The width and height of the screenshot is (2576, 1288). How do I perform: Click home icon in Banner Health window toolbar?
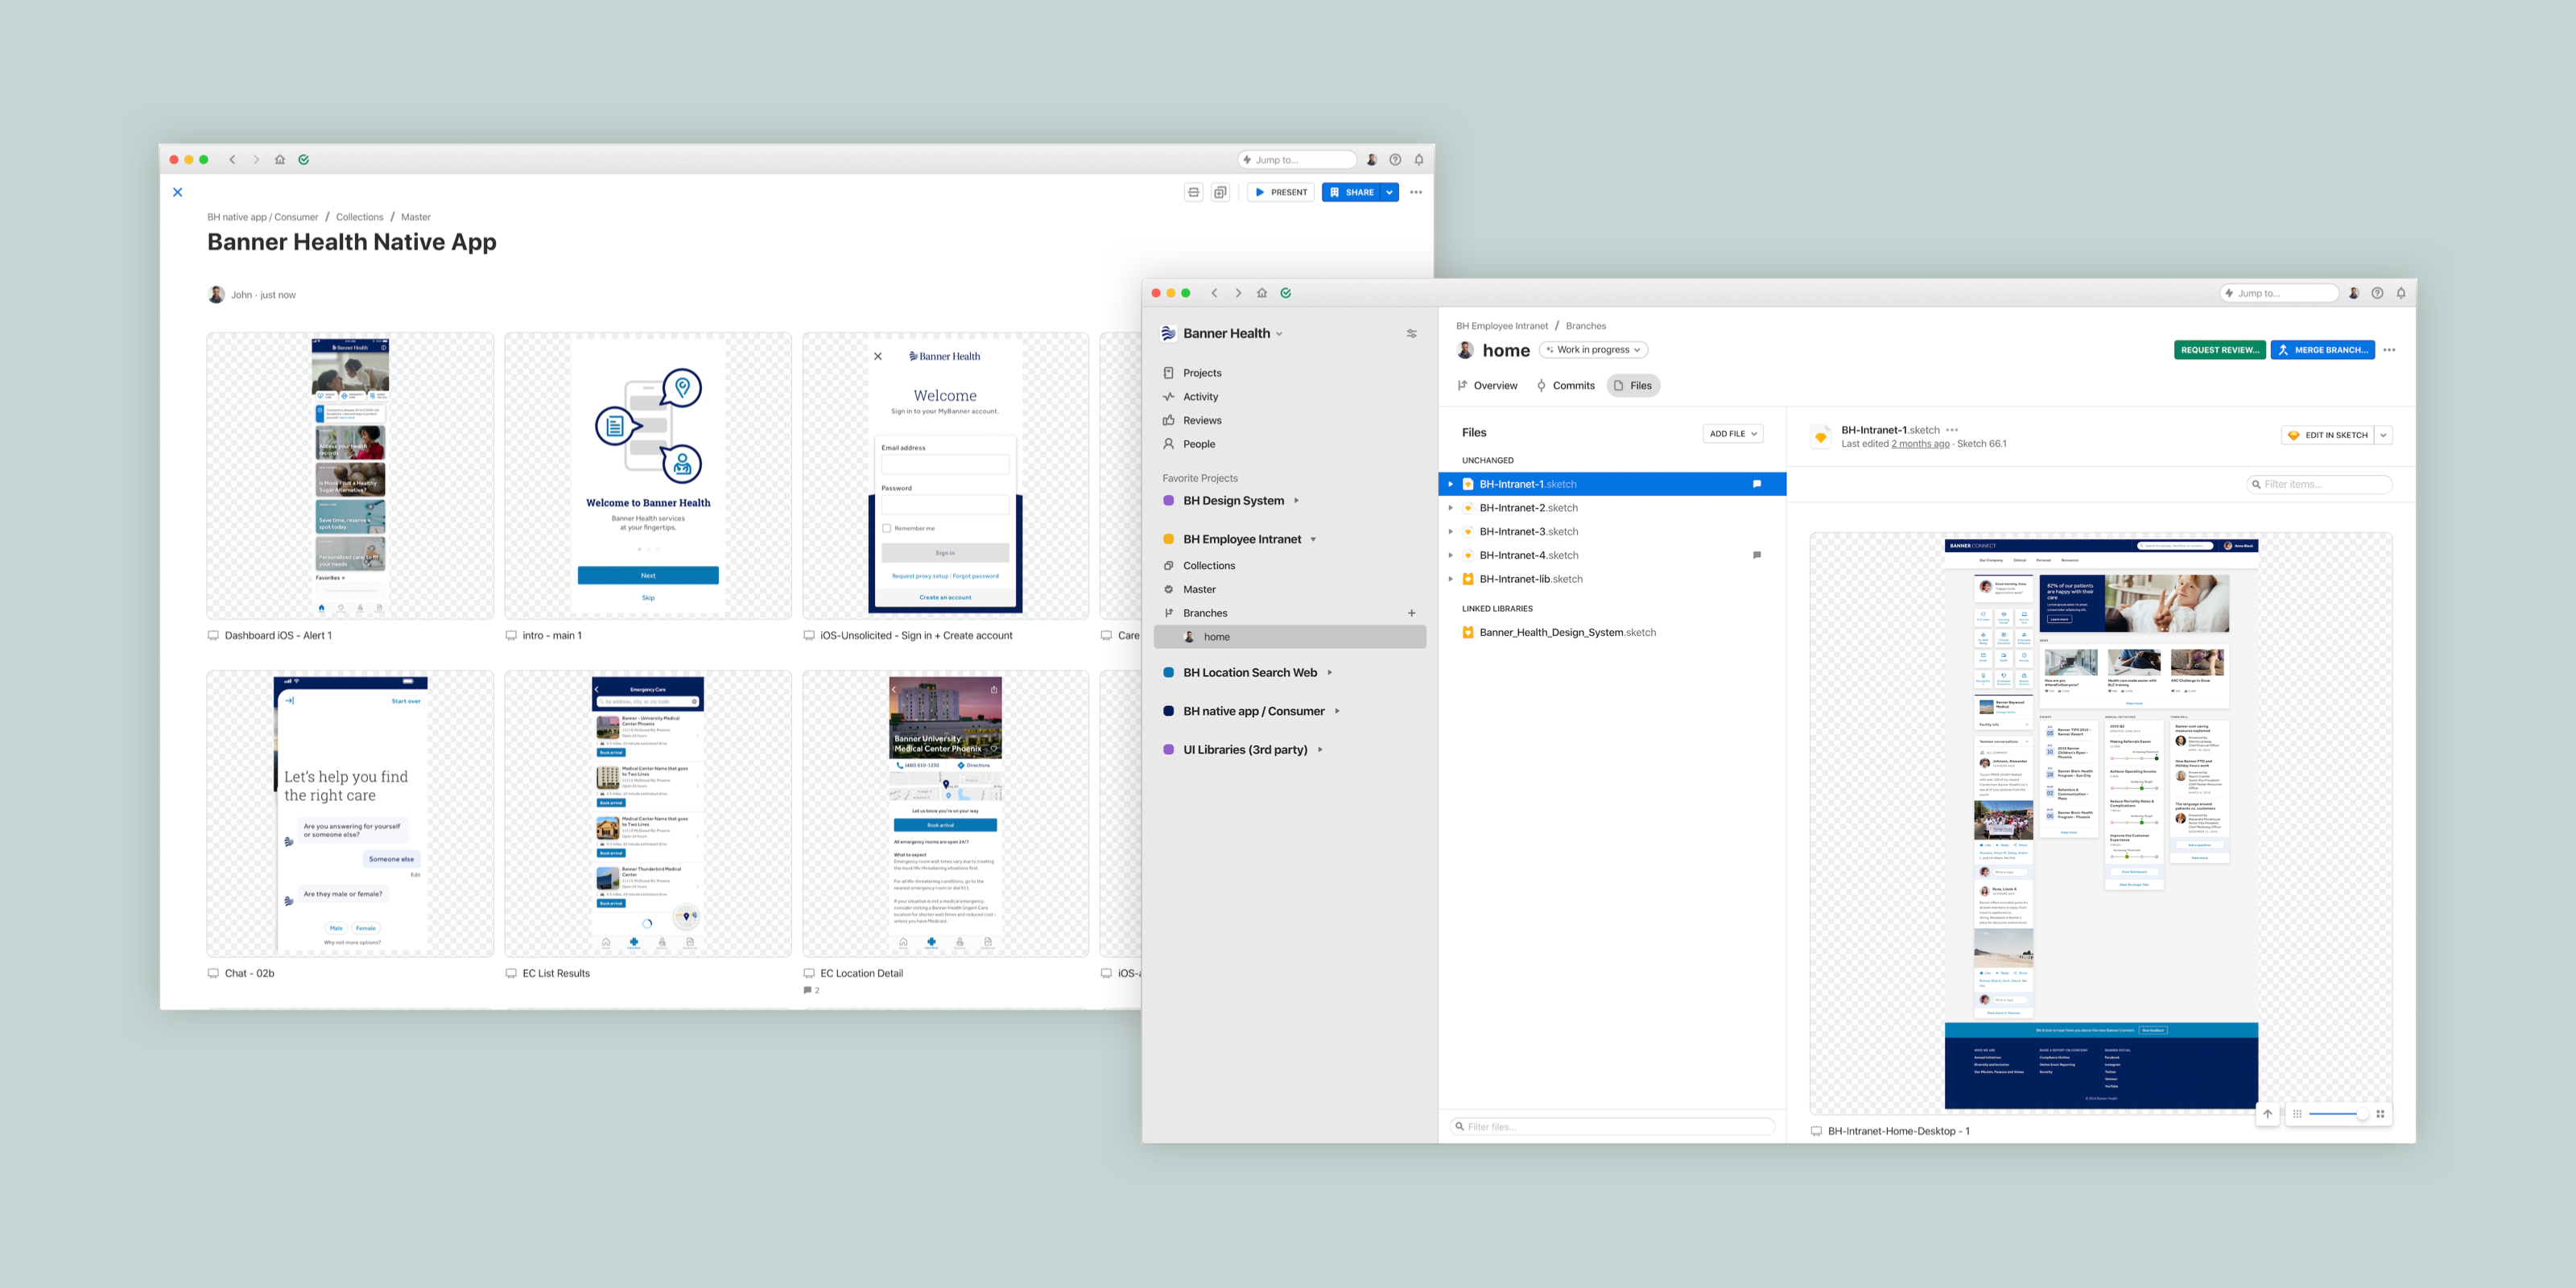click(1262, 293)
